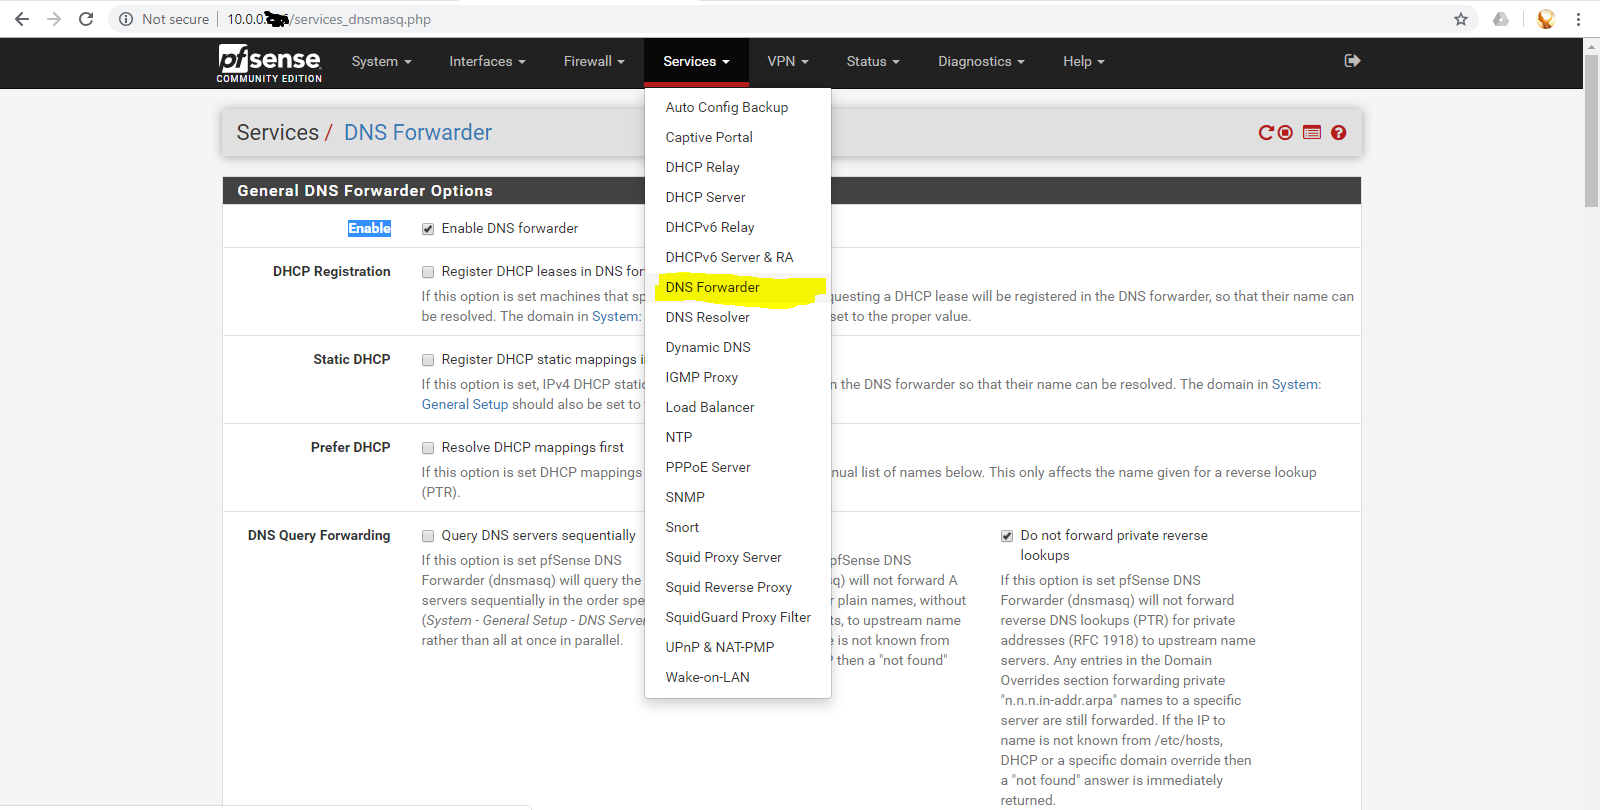Open the Help dropdown menu
Viewport: 1600px width, 810px height.
coord(1084,62)
